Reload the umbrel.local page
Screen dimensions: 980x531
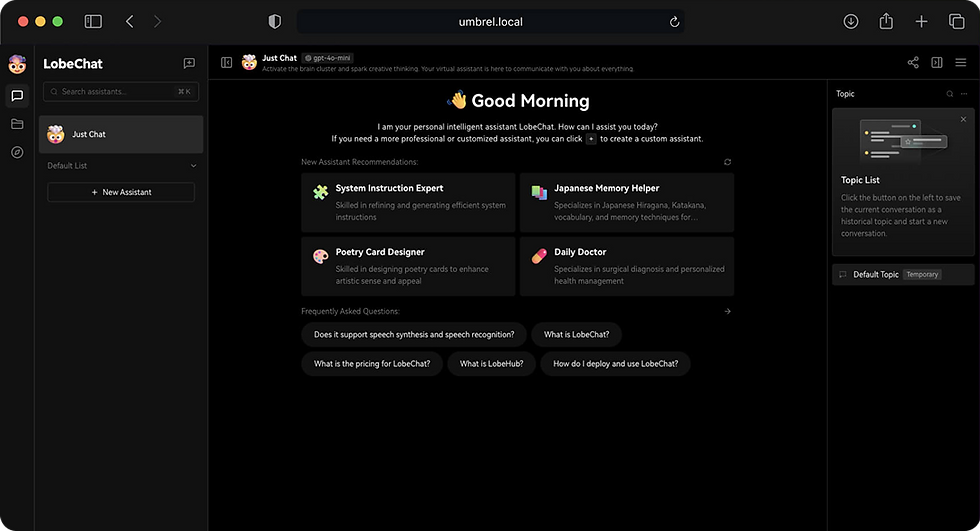pyautogui.click(x=674, y=22)
